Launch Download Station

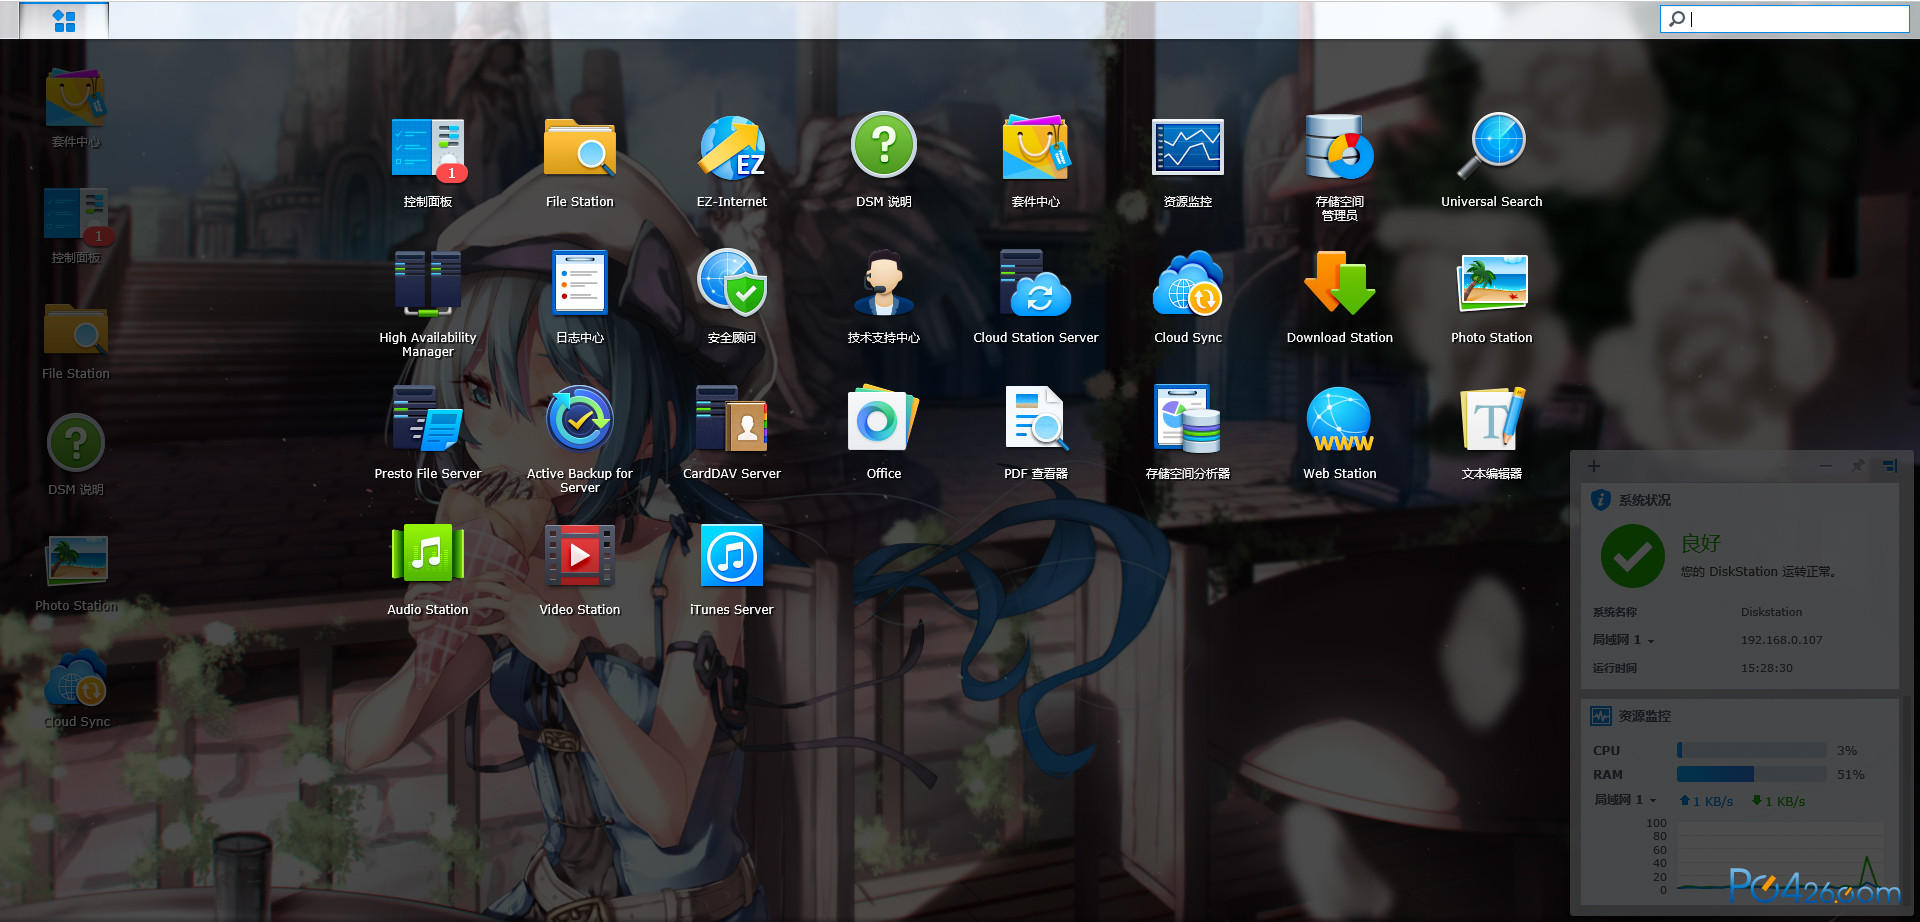[x=1340, y=284]
